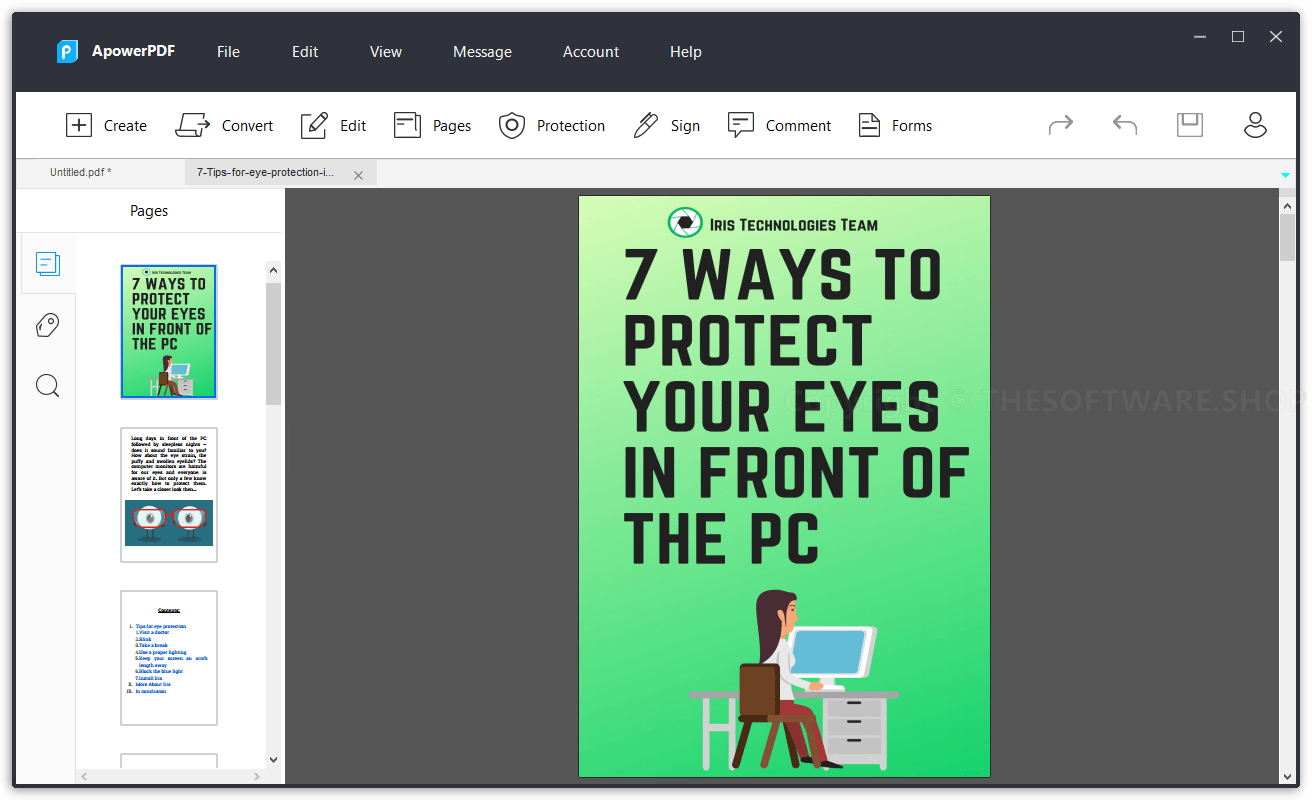Open the Create tool
This screenshot has height=800, width=1312.
click(106, 125)
